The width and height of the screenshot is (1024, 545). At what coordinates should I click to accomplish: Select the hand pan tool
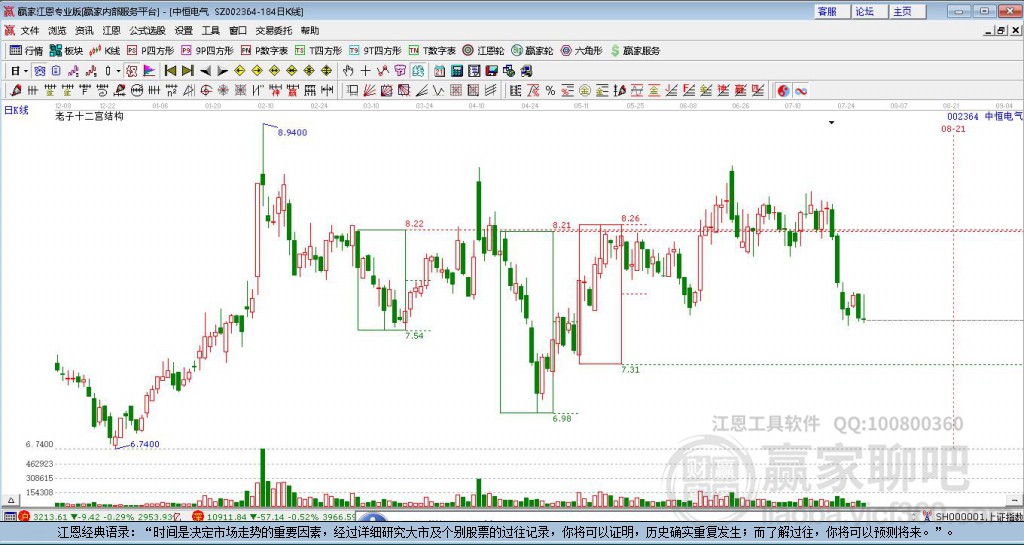pyautogui.click(x=348, y=70)
